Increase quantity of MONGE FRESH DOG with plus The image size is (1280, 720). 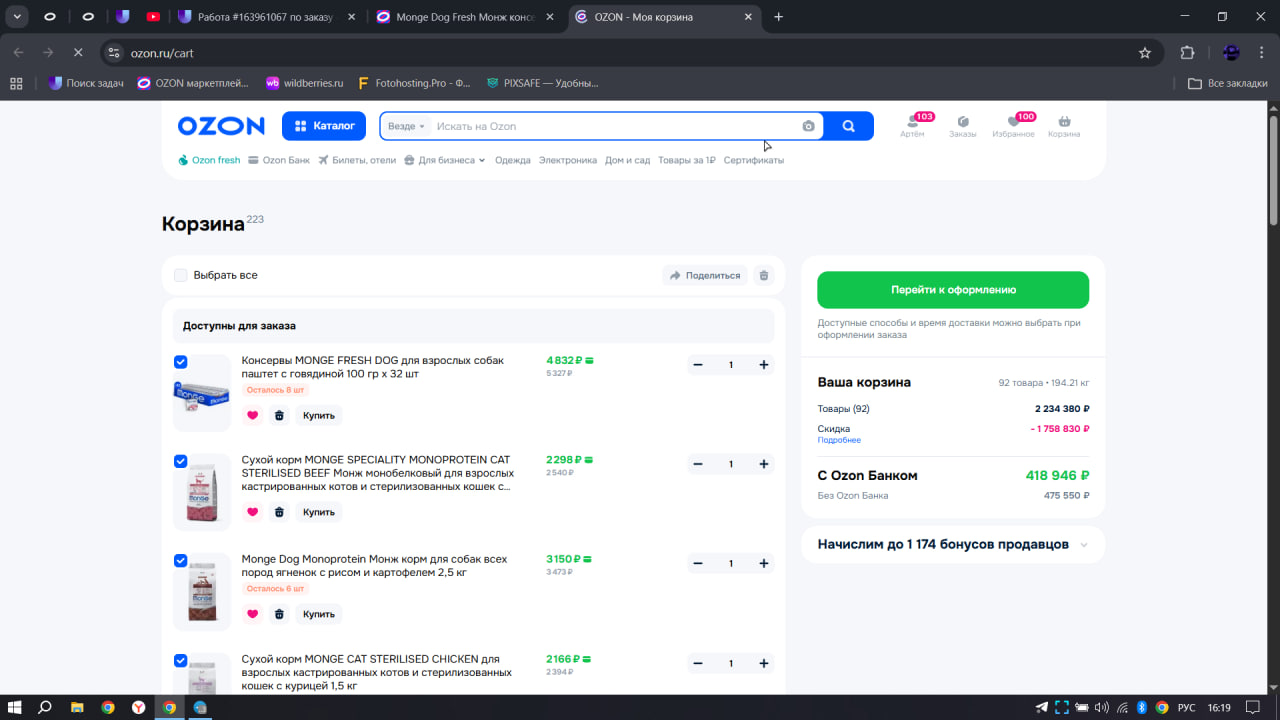tap(764, 365)
